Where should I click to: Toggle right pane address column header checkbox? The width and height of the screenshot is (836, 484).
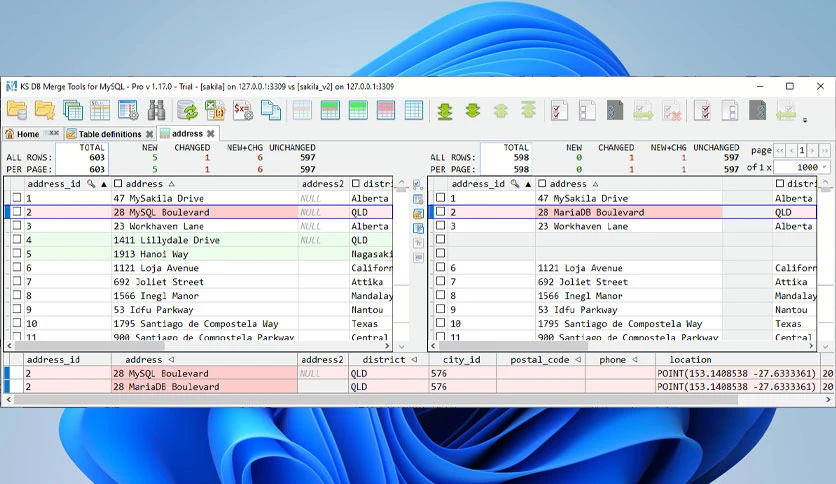pyautogui.click(x=542, y=183)
